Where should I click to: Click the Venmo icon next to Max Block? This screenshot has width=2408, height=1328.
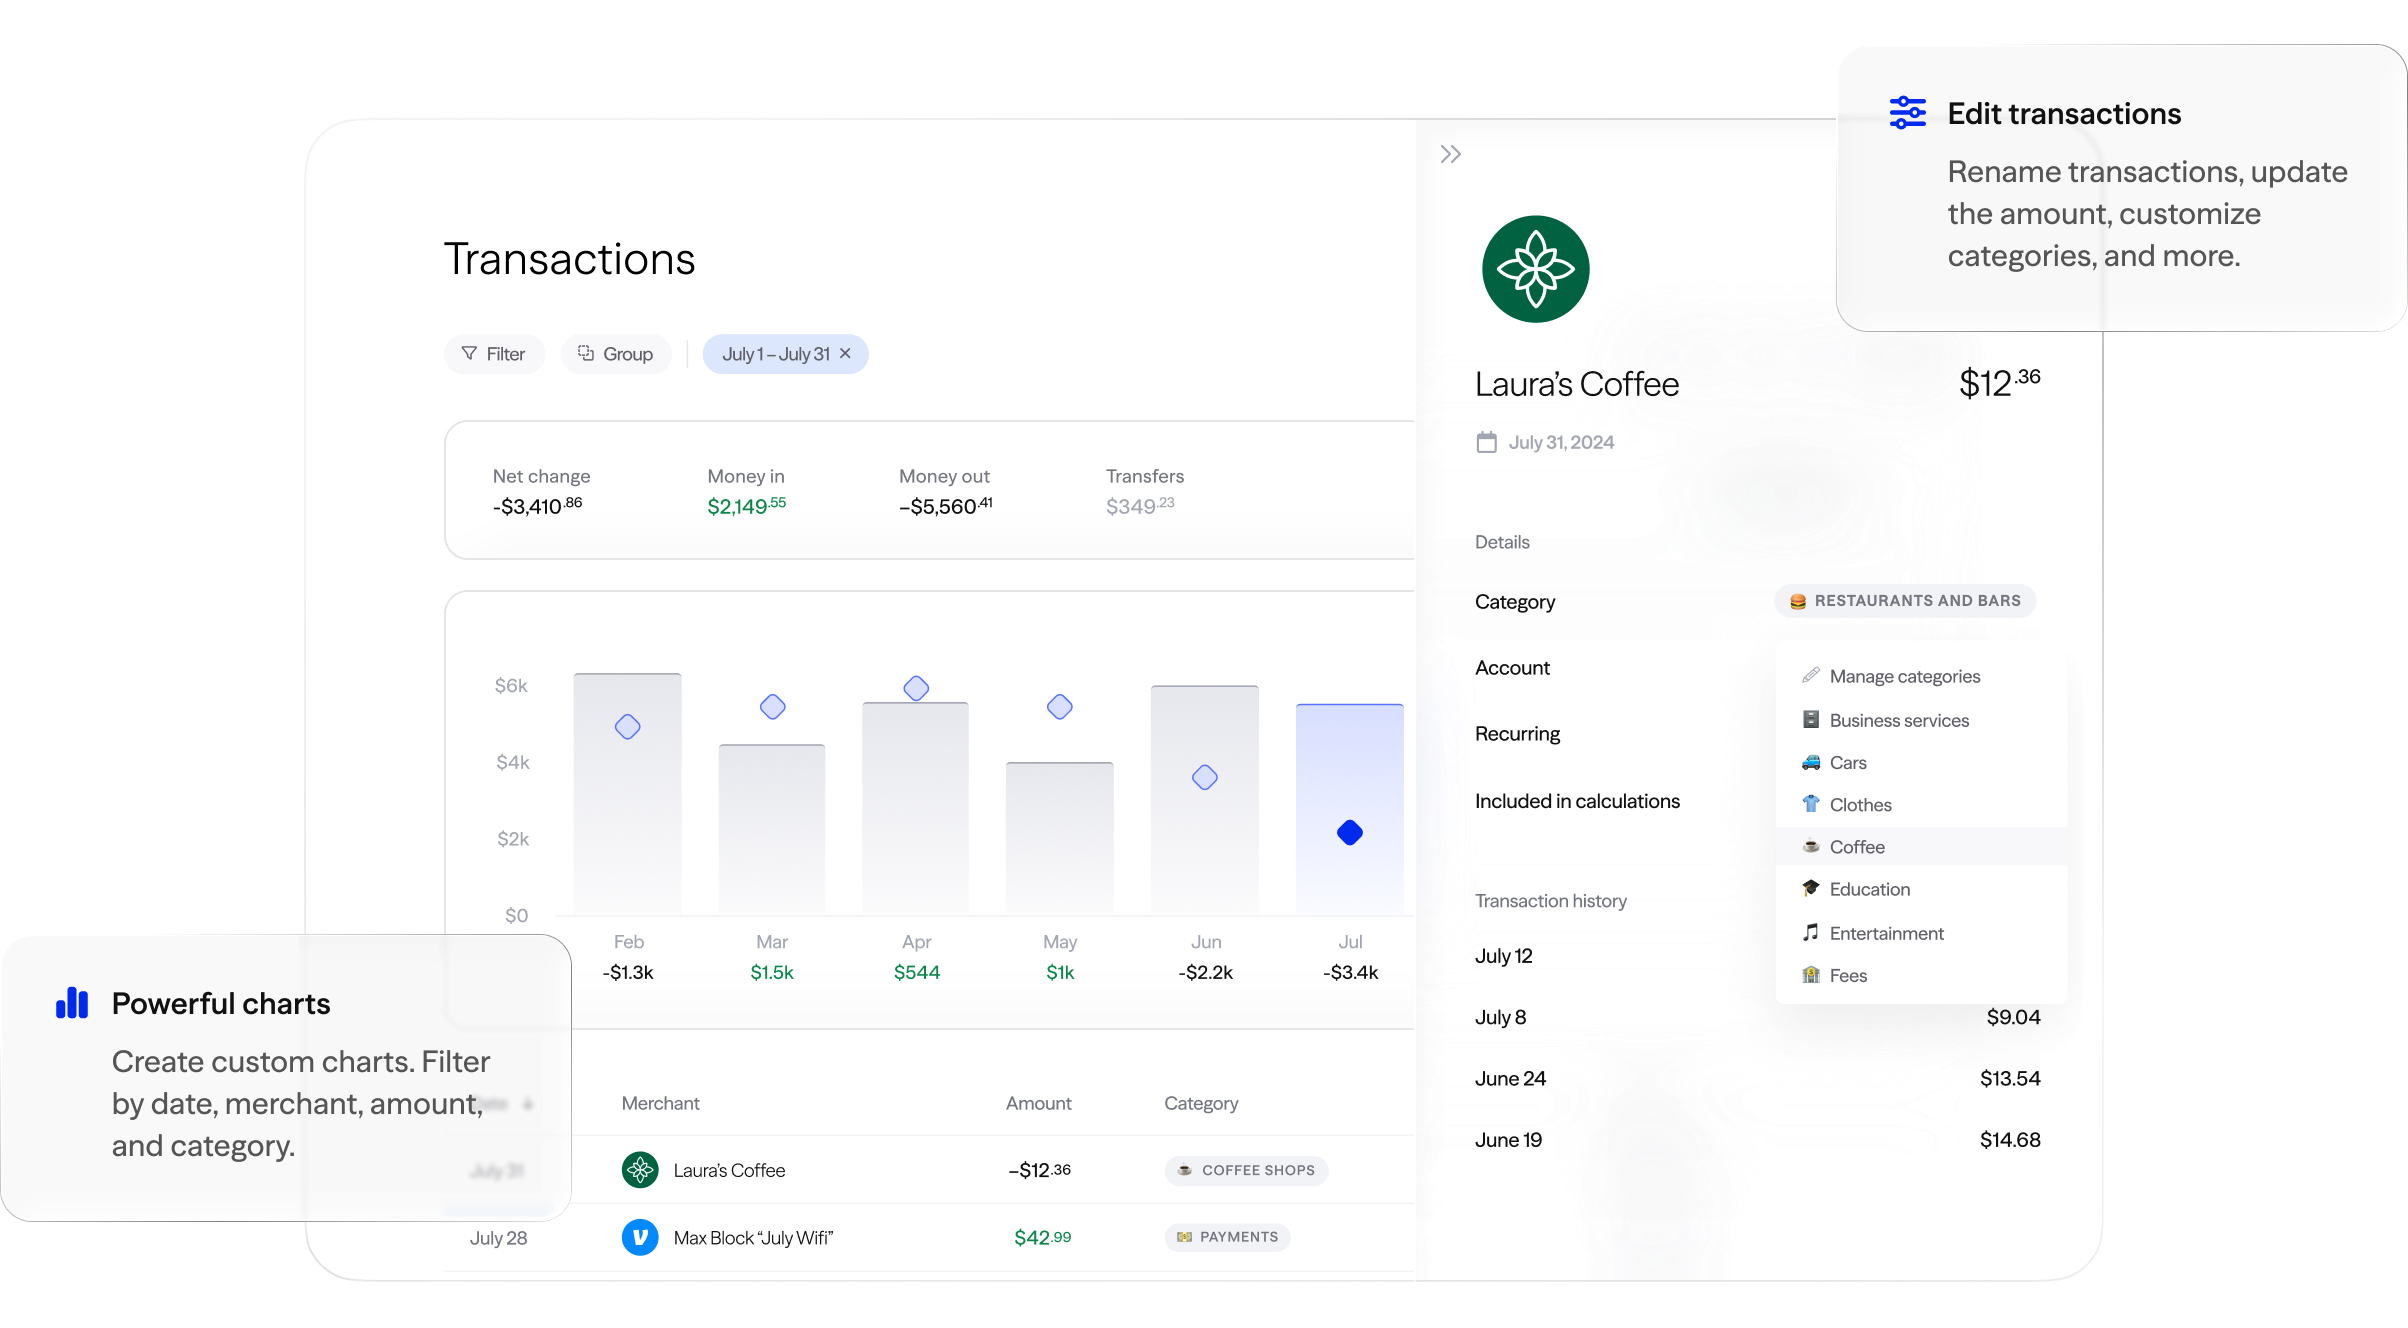click(x=640, y=1238)
